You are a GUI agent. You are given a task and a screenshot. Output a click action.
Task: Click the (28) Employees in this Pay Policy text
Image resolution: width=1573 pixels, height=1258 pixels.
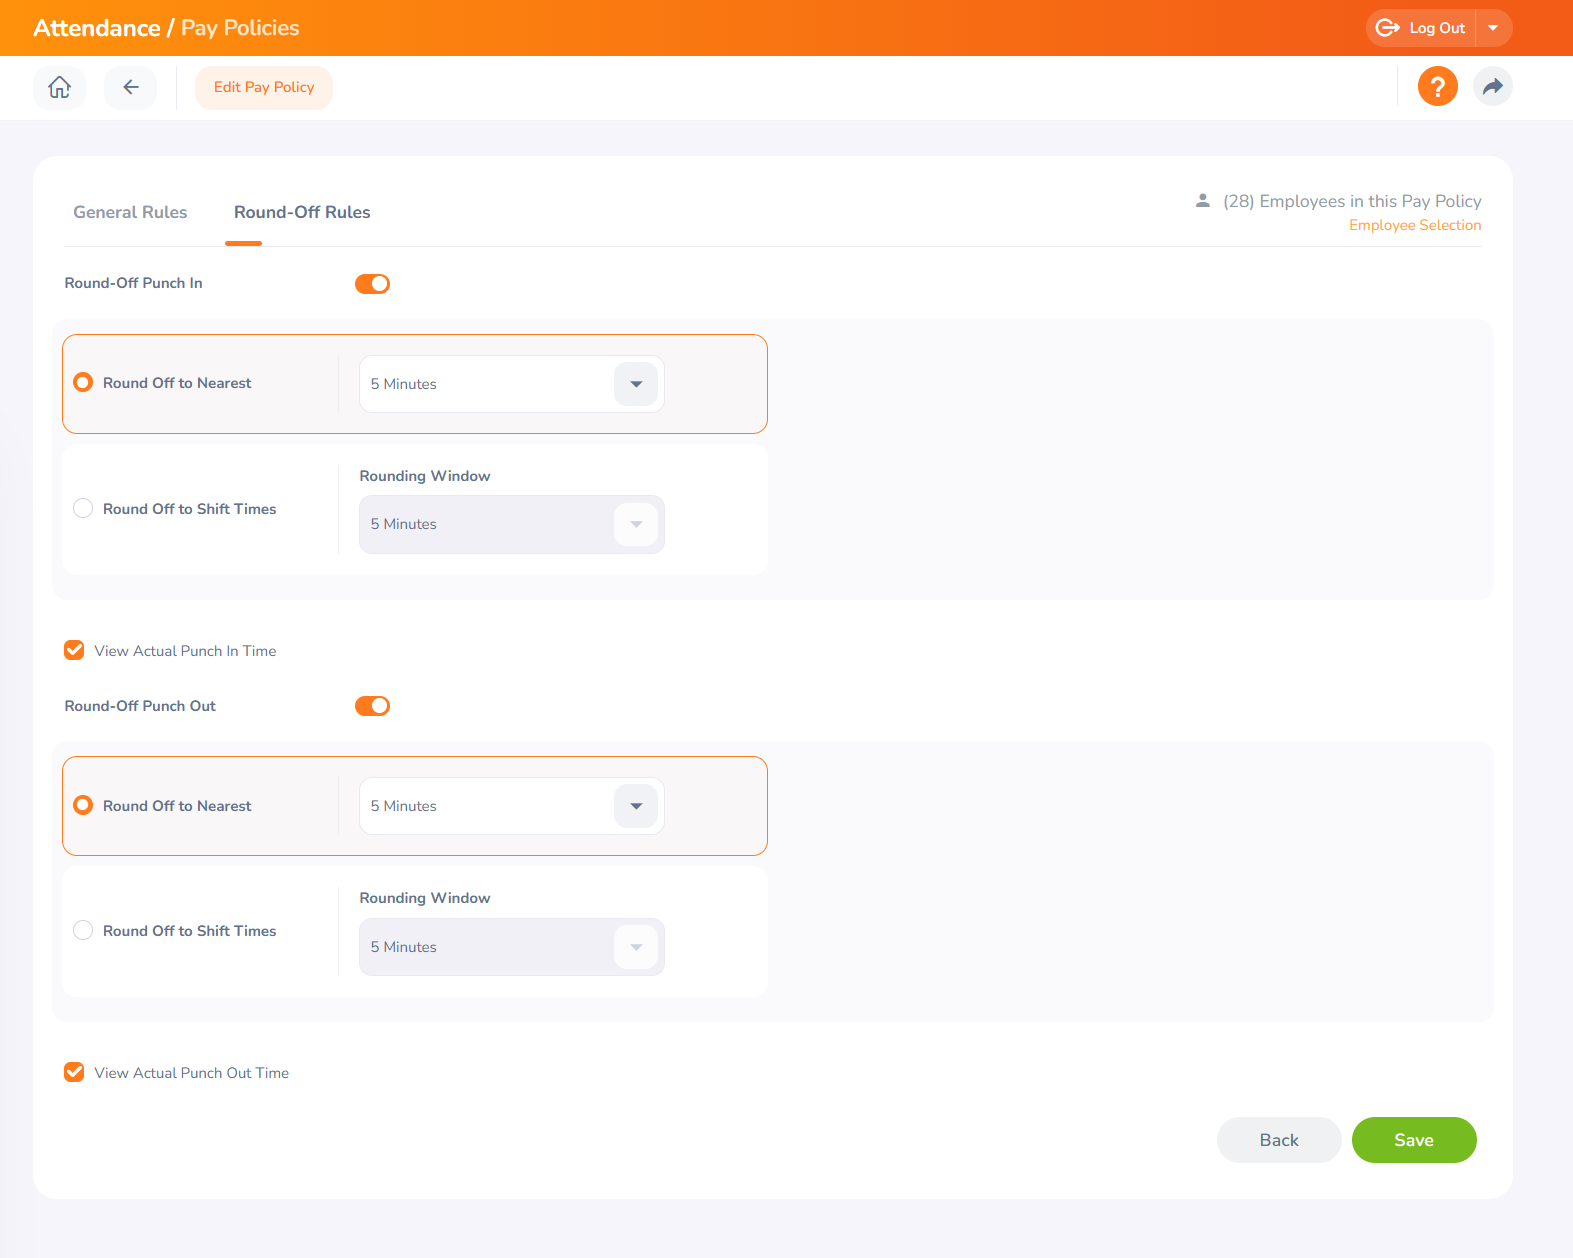coord(1352,201)
